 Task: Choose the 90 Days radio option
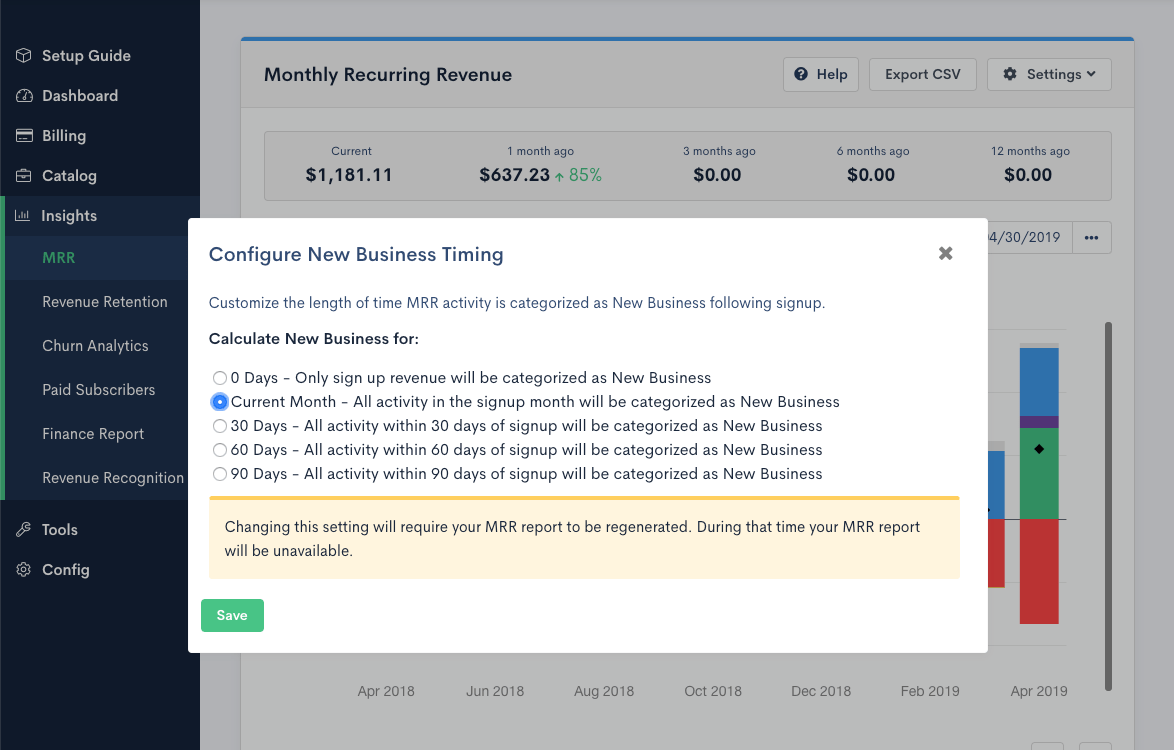tap(220, 474)
